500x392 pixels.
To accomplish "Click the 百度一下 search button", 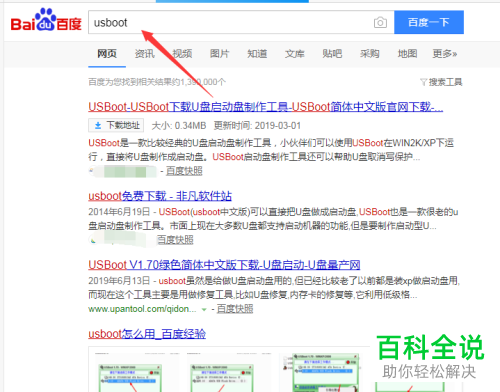I will [x=429, y=22].
